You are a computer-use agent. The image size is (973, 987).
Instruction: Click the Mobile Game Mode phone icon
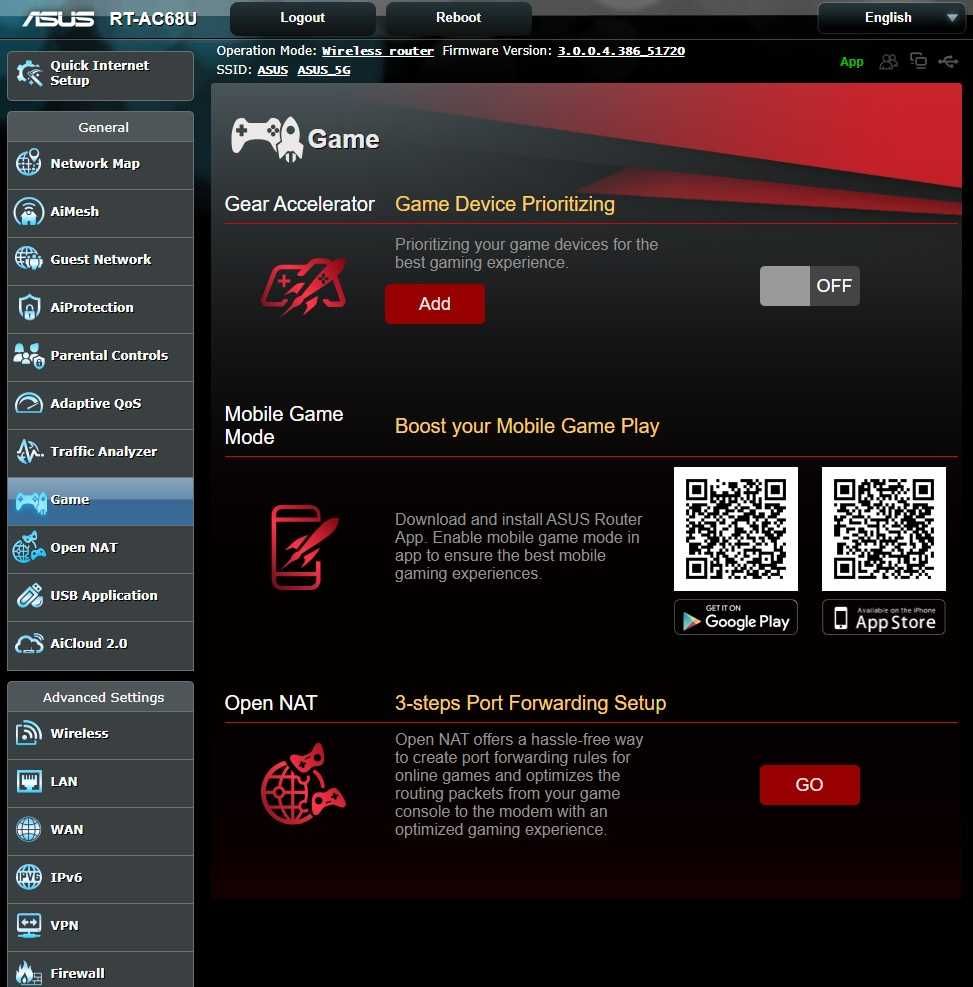point(304,547)
